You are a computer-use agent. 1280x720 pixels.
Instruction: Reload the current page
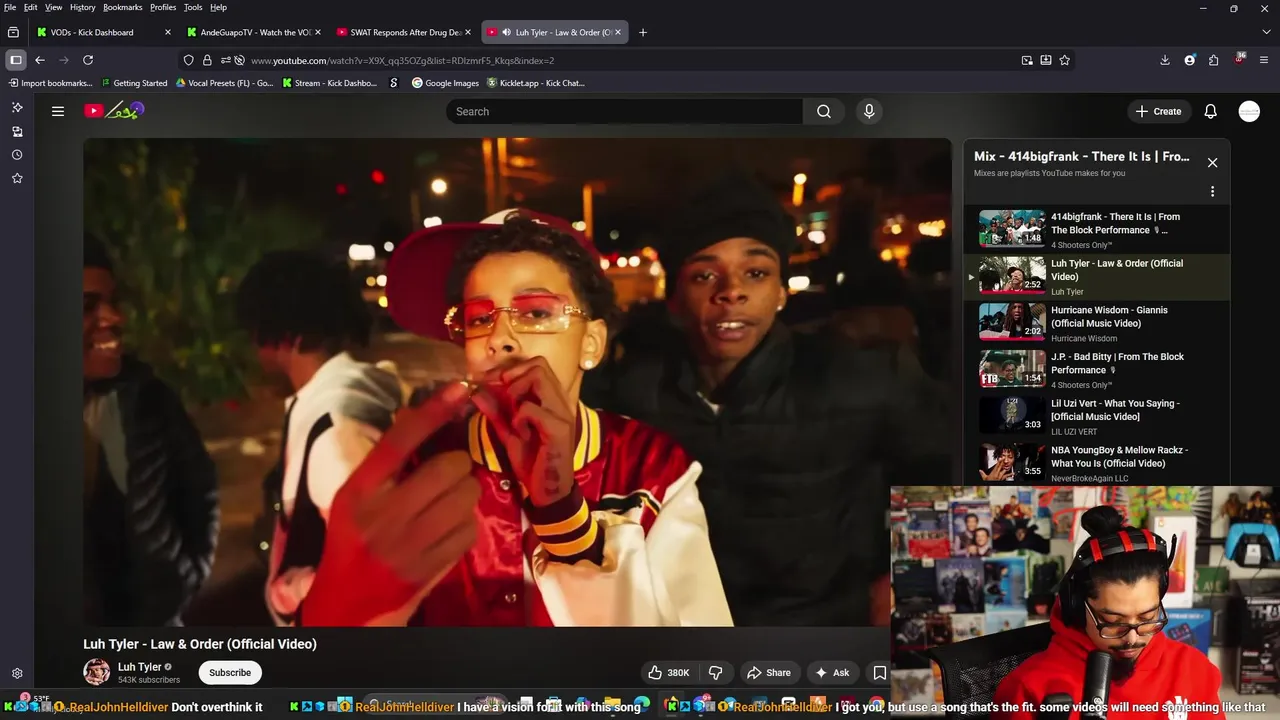pyautogui.click(x=88, y=60)
